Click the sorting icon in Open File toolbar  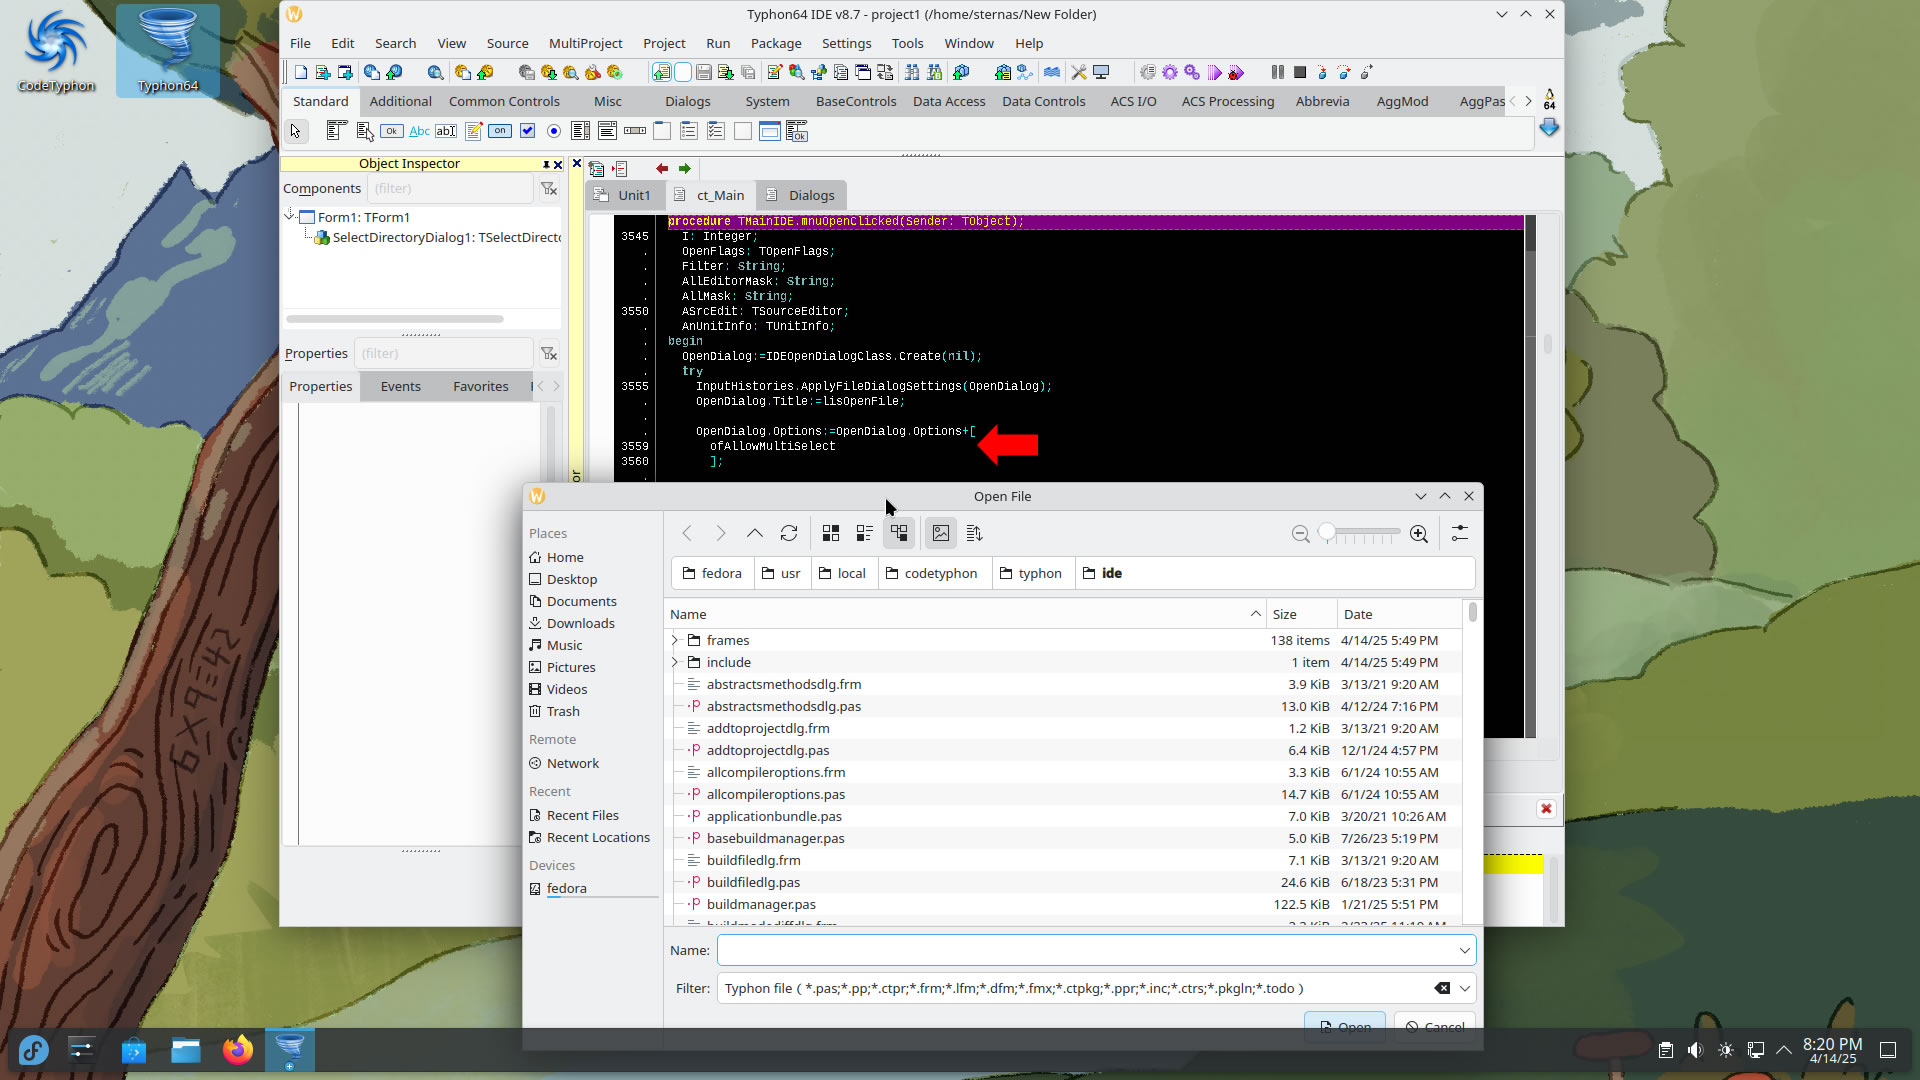pos(975,533)
